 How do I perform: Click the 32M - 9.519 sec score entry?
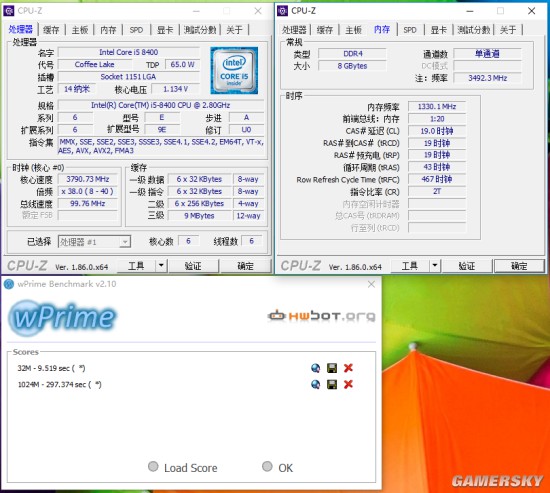tap(51, 368)
